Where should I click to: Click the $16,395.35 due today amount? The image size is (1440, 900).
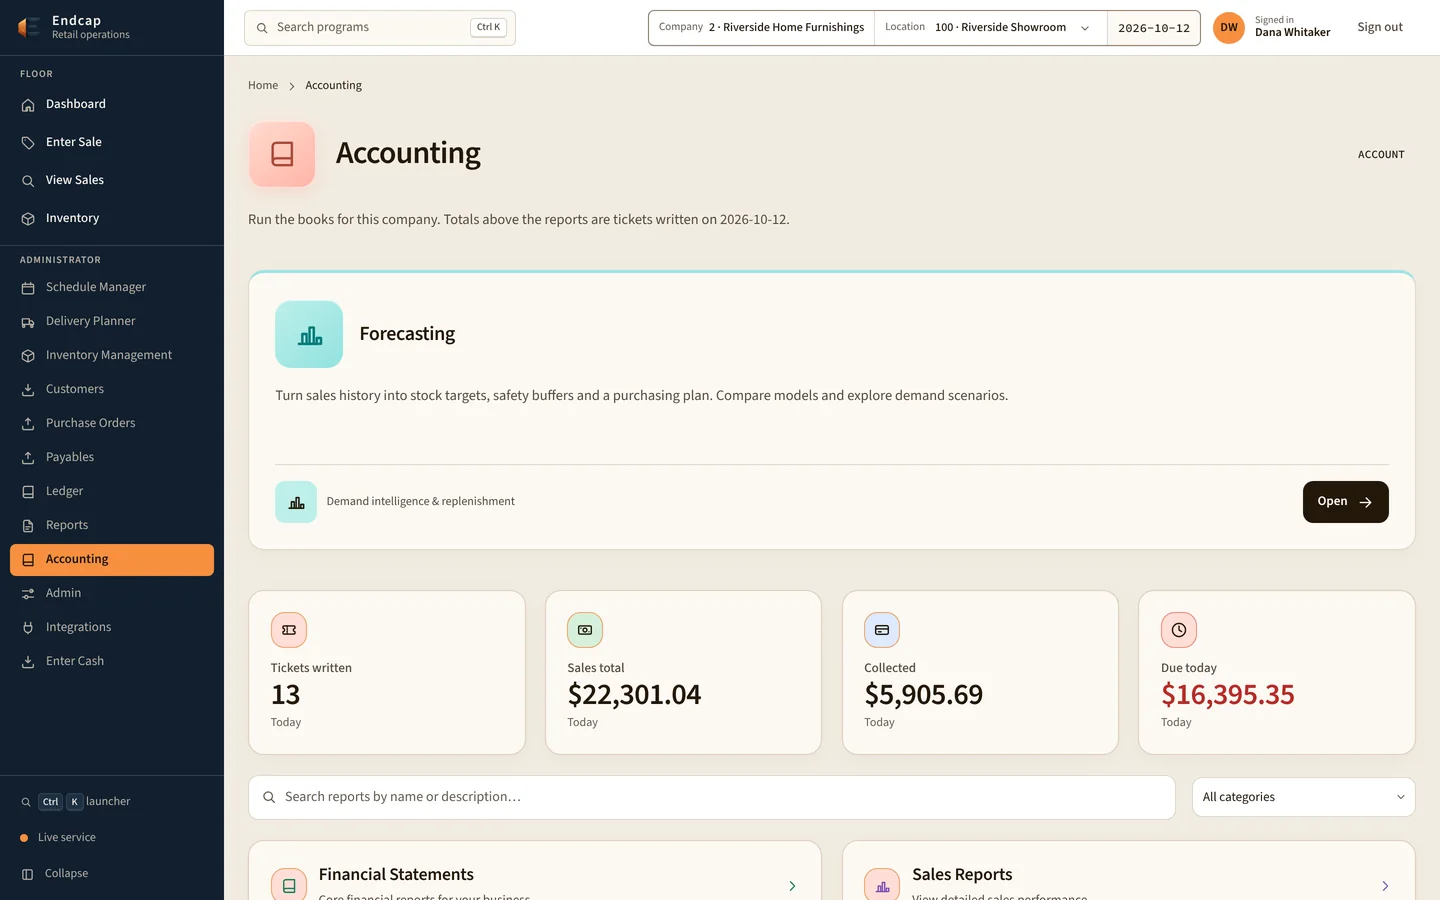(1228, 694)
